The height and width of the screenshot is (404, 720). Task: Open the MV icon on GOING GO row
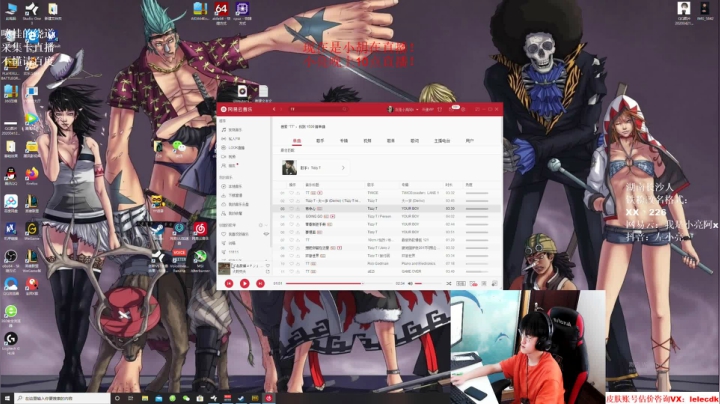click(332, 216)
